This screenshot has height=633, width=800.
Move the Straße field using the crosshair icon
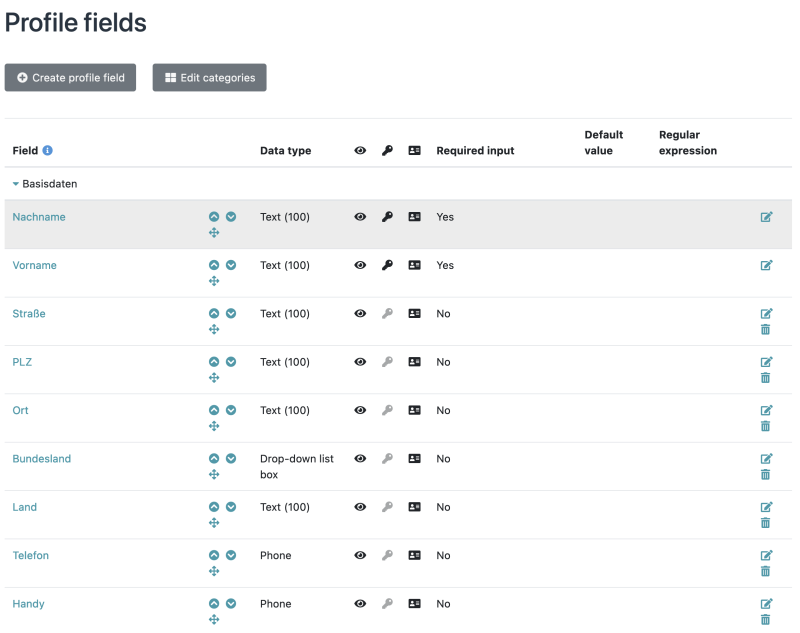214,329
